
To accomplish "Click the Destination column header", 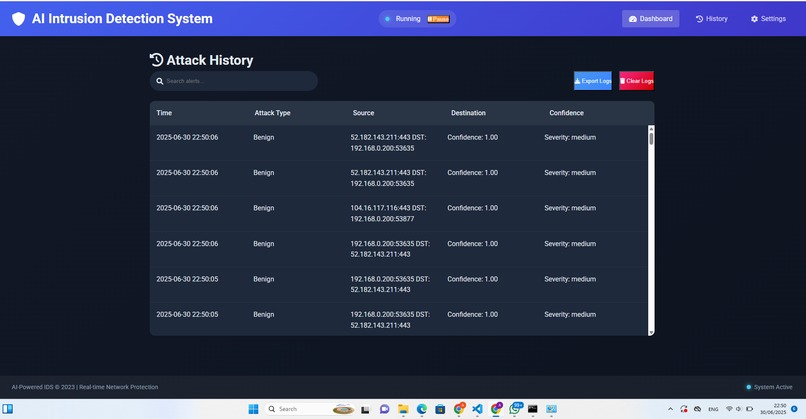I will [x=468, y=113].
